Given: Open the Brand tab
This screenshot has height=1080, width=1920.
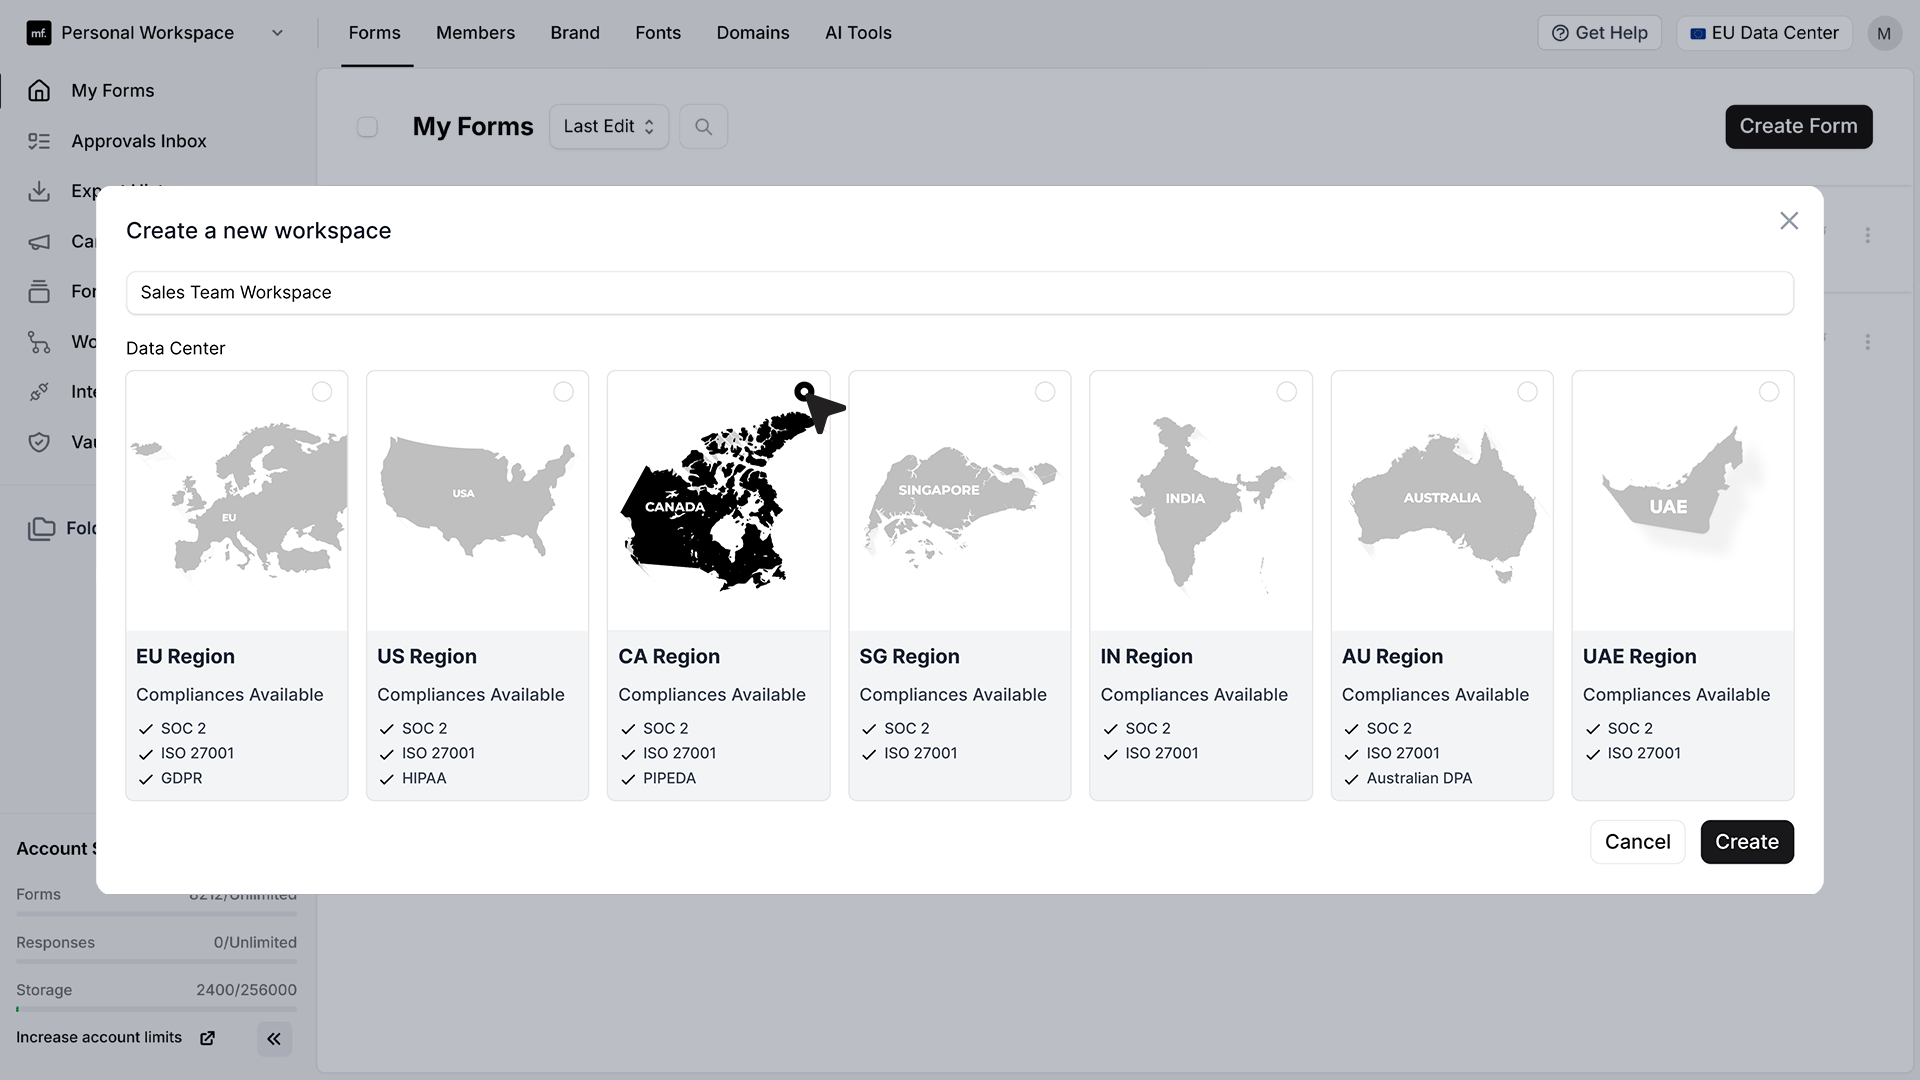Looking at the screenshot, I should click(575, 33).
